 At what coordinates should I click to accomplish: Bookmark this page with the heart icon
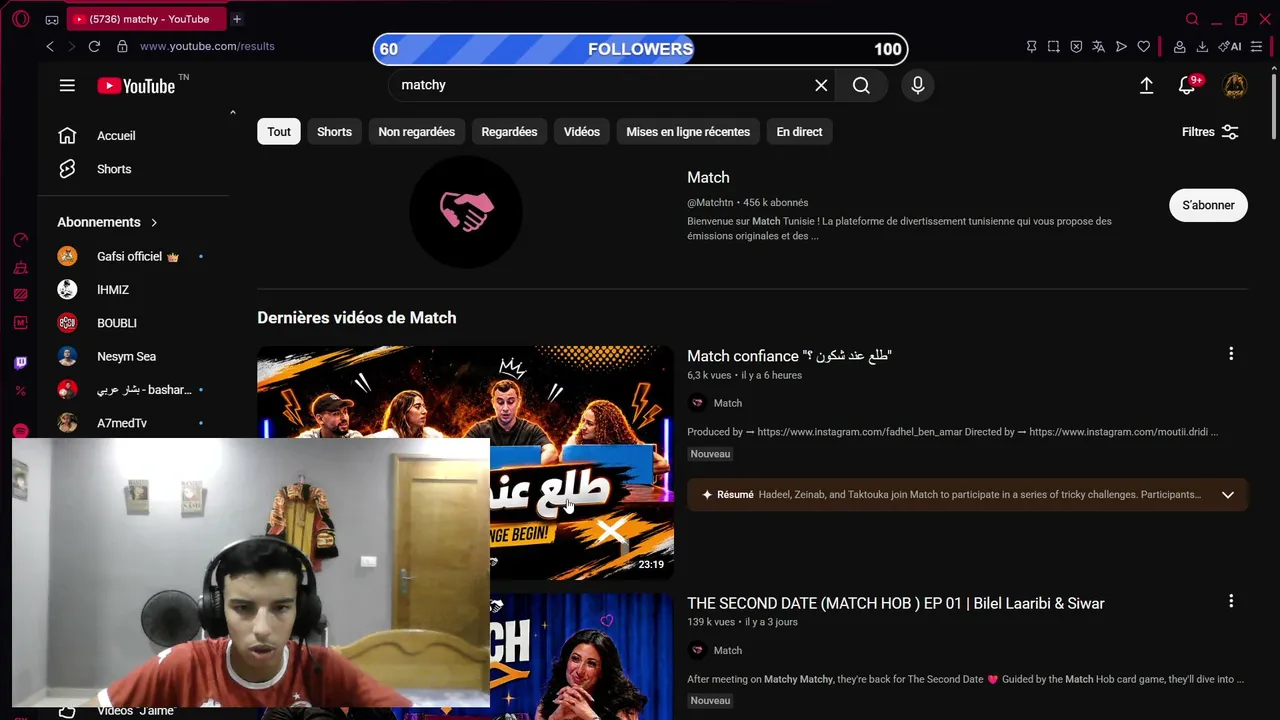tap(1144, 46)
